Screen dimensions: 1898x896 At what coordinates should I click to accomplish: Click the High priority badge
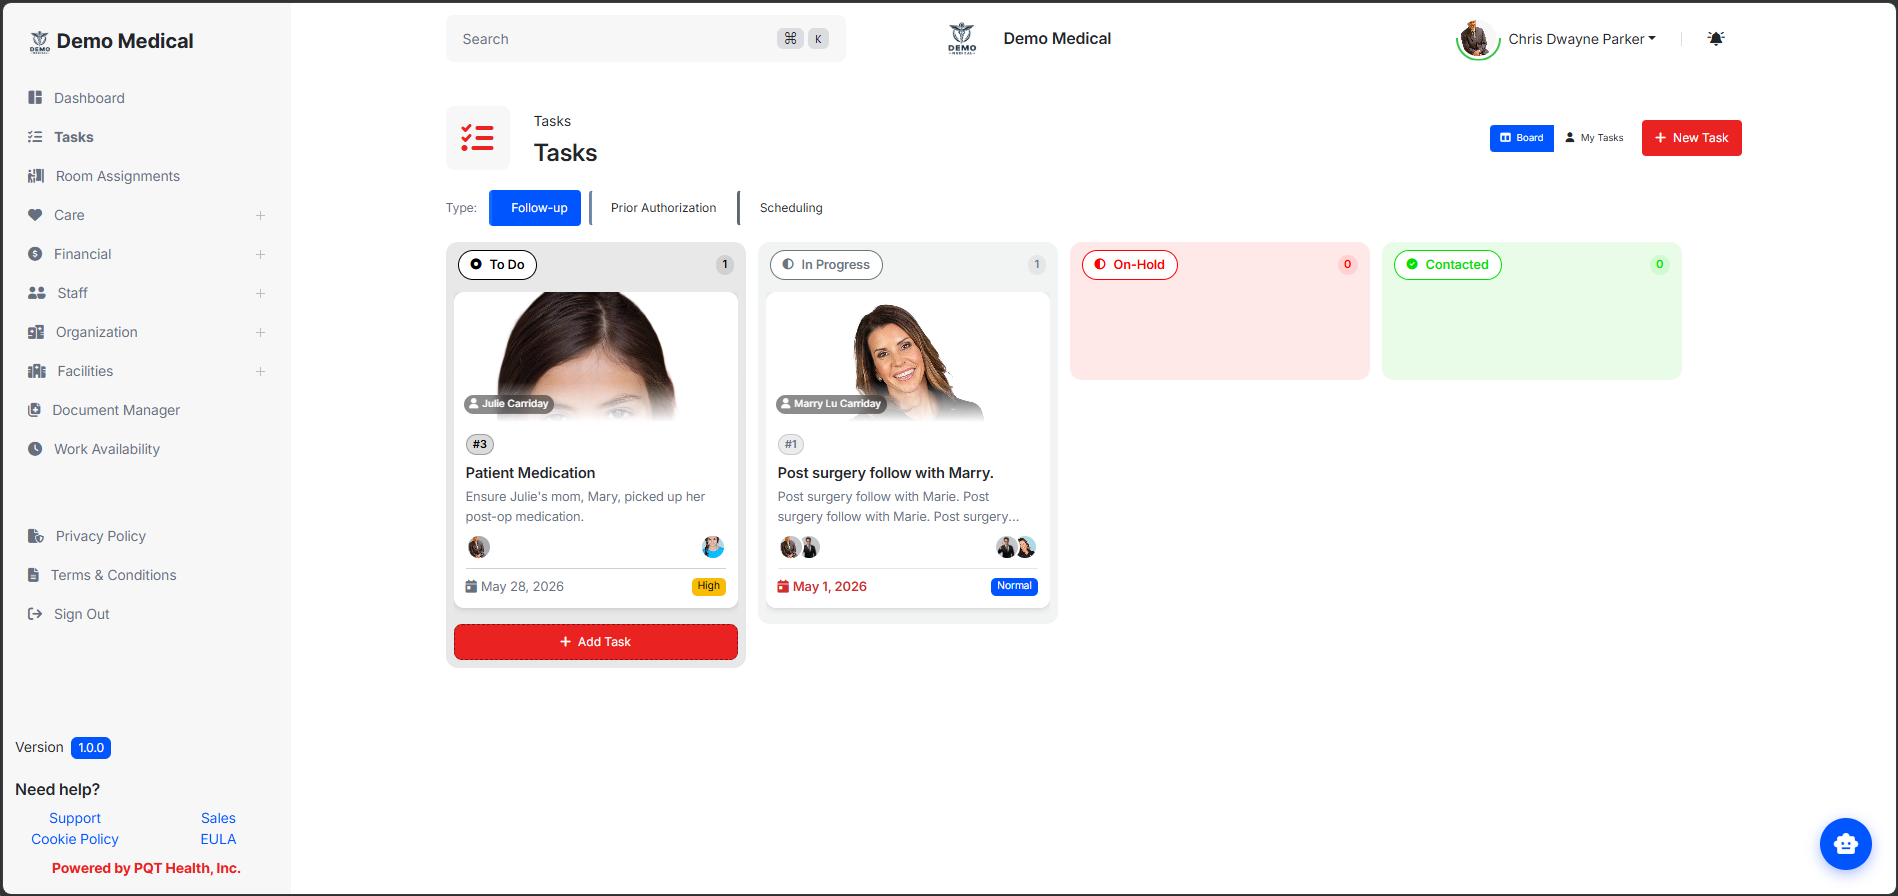pyautogui.click(x=709, y=586)
